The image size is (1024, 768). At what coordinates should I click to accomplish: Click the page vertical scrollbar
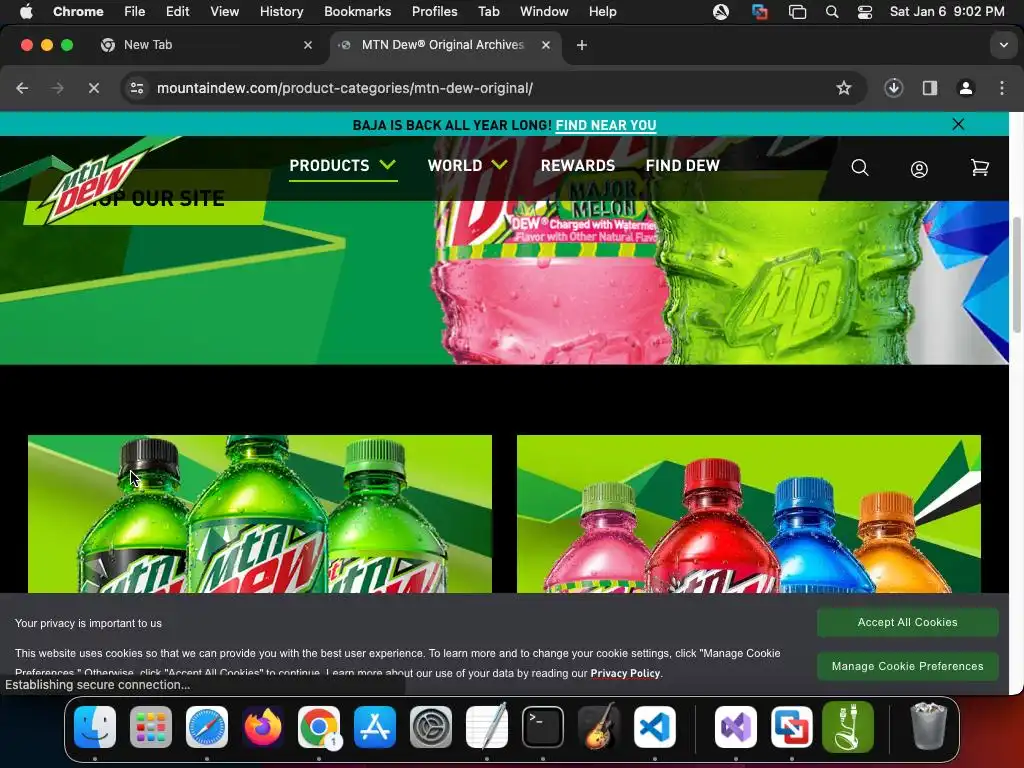click(1016, 274)
